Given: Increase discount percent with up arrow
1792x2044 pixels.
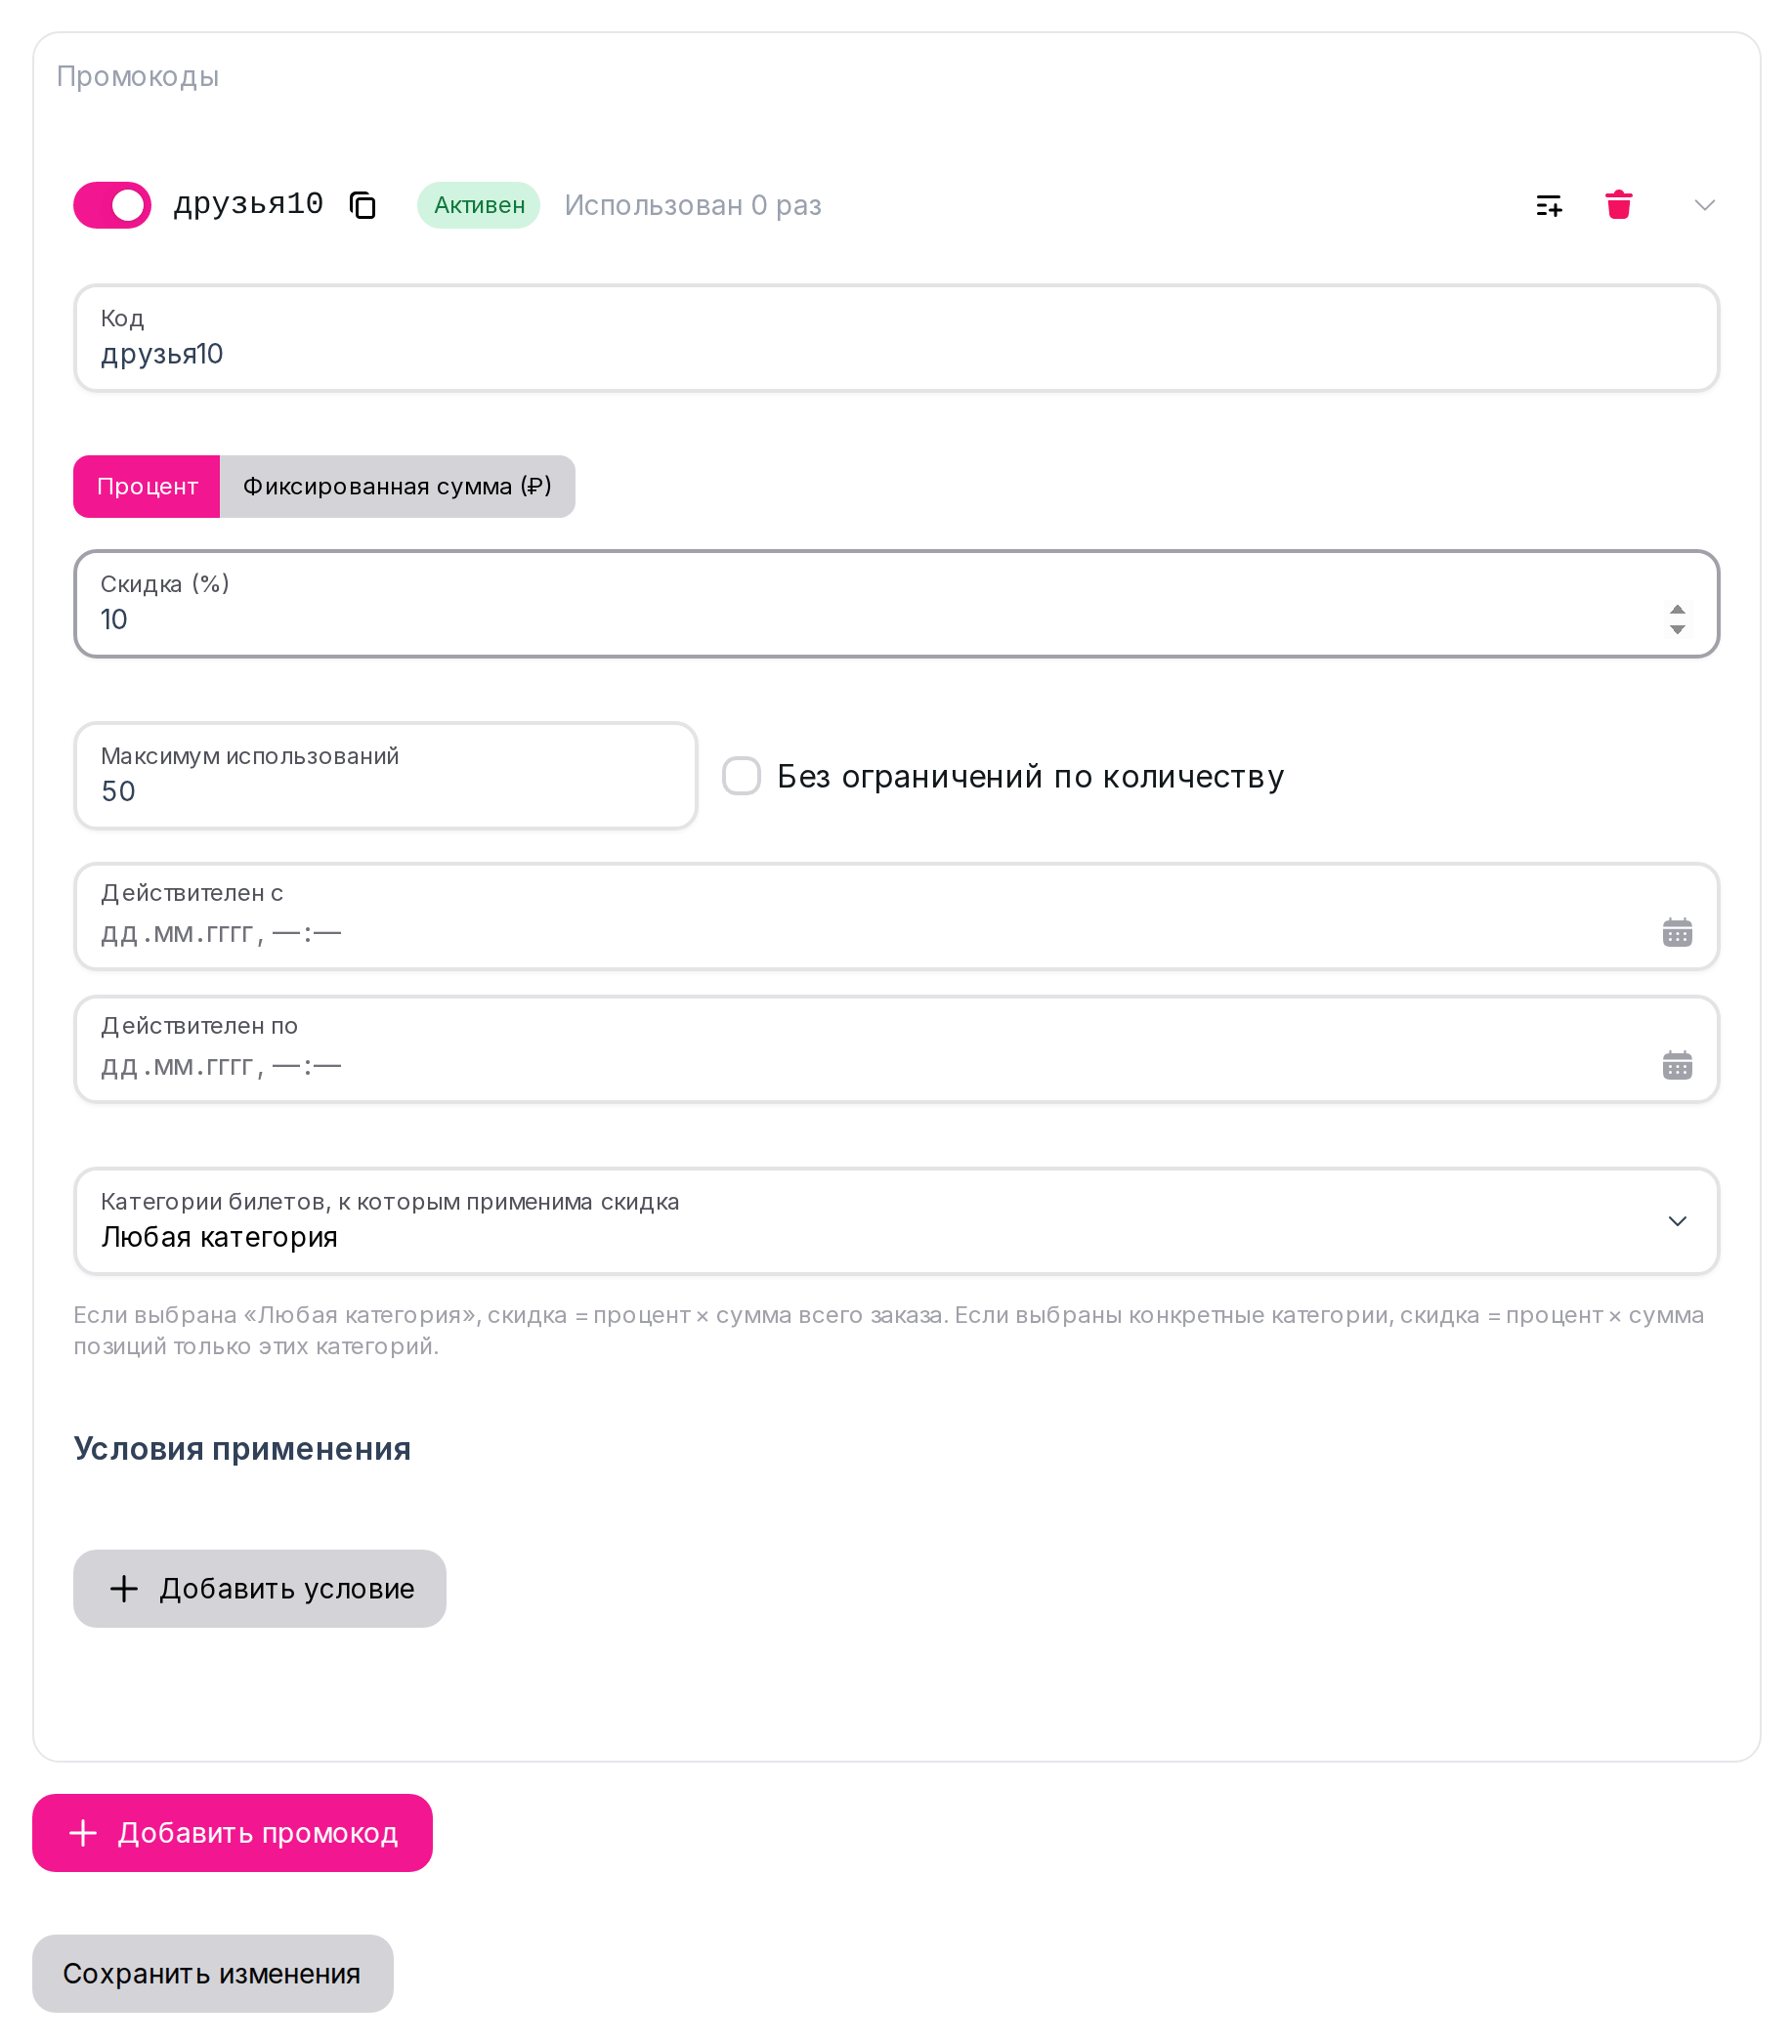Looking at the screenshot, I should [1677, 609].
